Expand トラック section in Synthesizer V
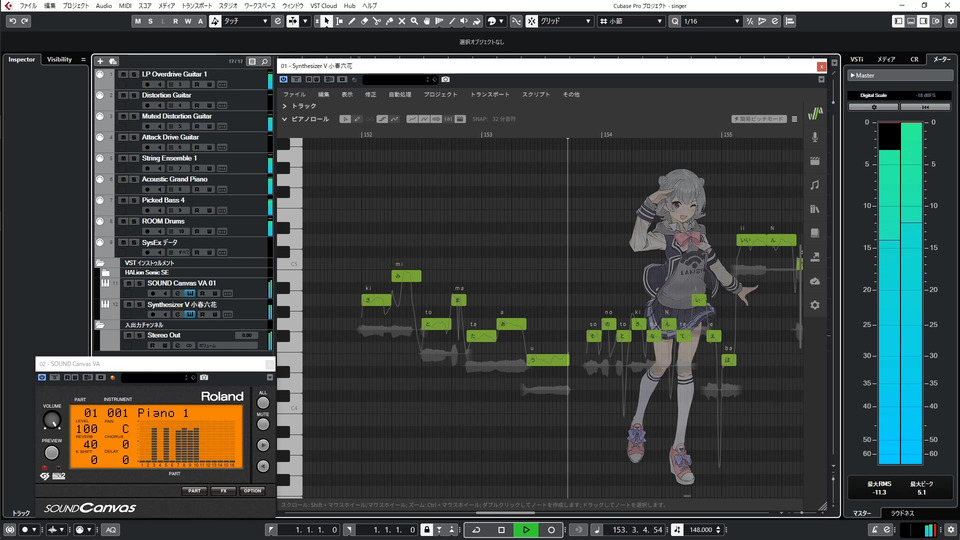 coord(285,106)
